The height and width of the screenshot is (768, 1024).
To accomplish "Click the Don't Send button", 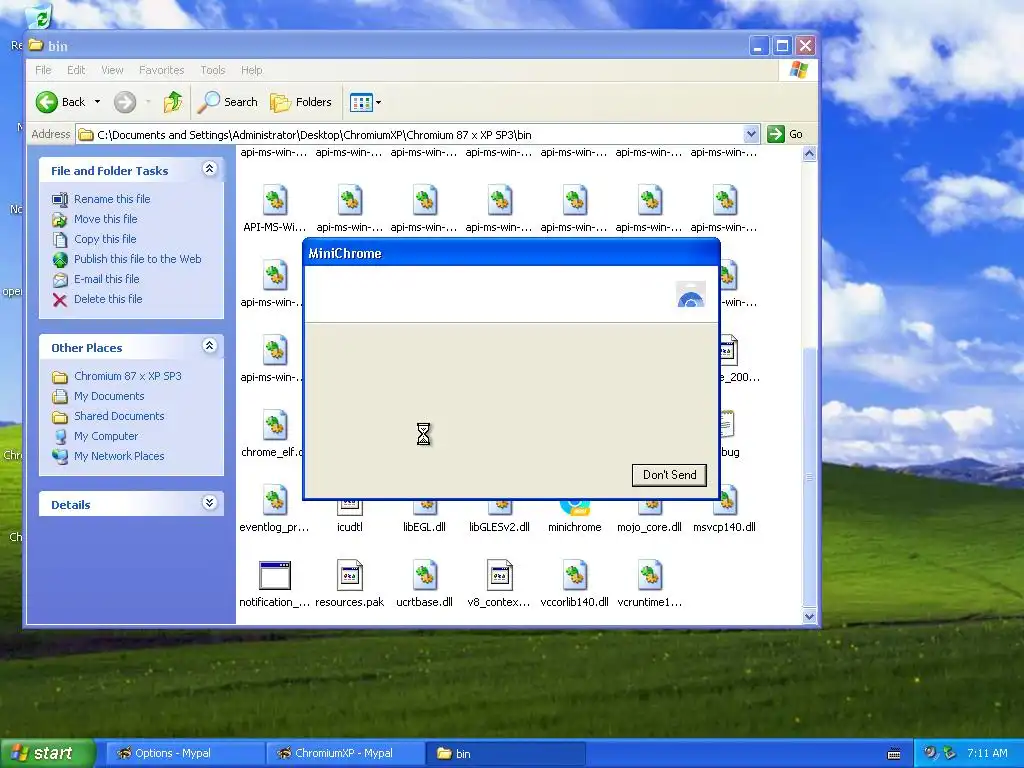I will click(669, 475).
